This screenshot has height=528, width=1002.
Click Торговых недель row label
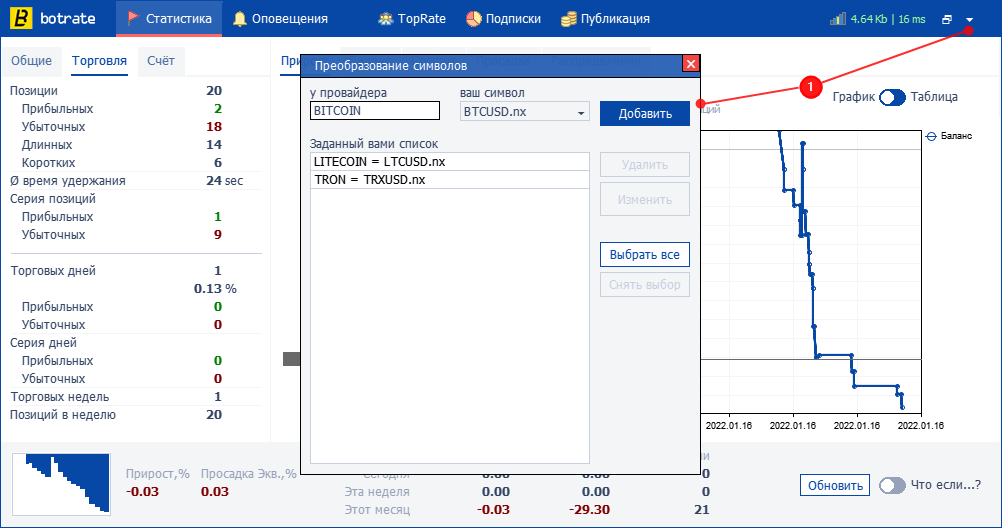point(60,397)
